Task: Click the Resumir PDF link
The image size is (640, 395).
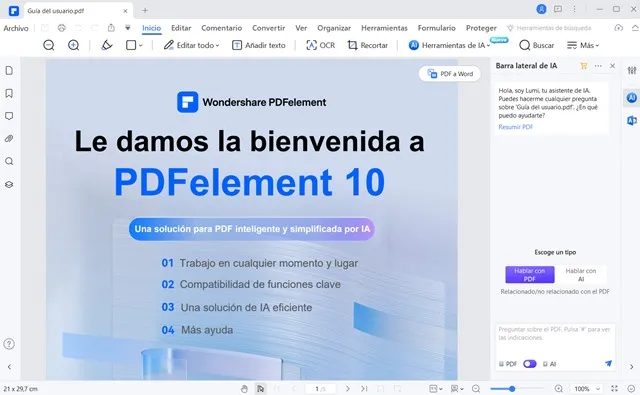Action: click(516, 127)
